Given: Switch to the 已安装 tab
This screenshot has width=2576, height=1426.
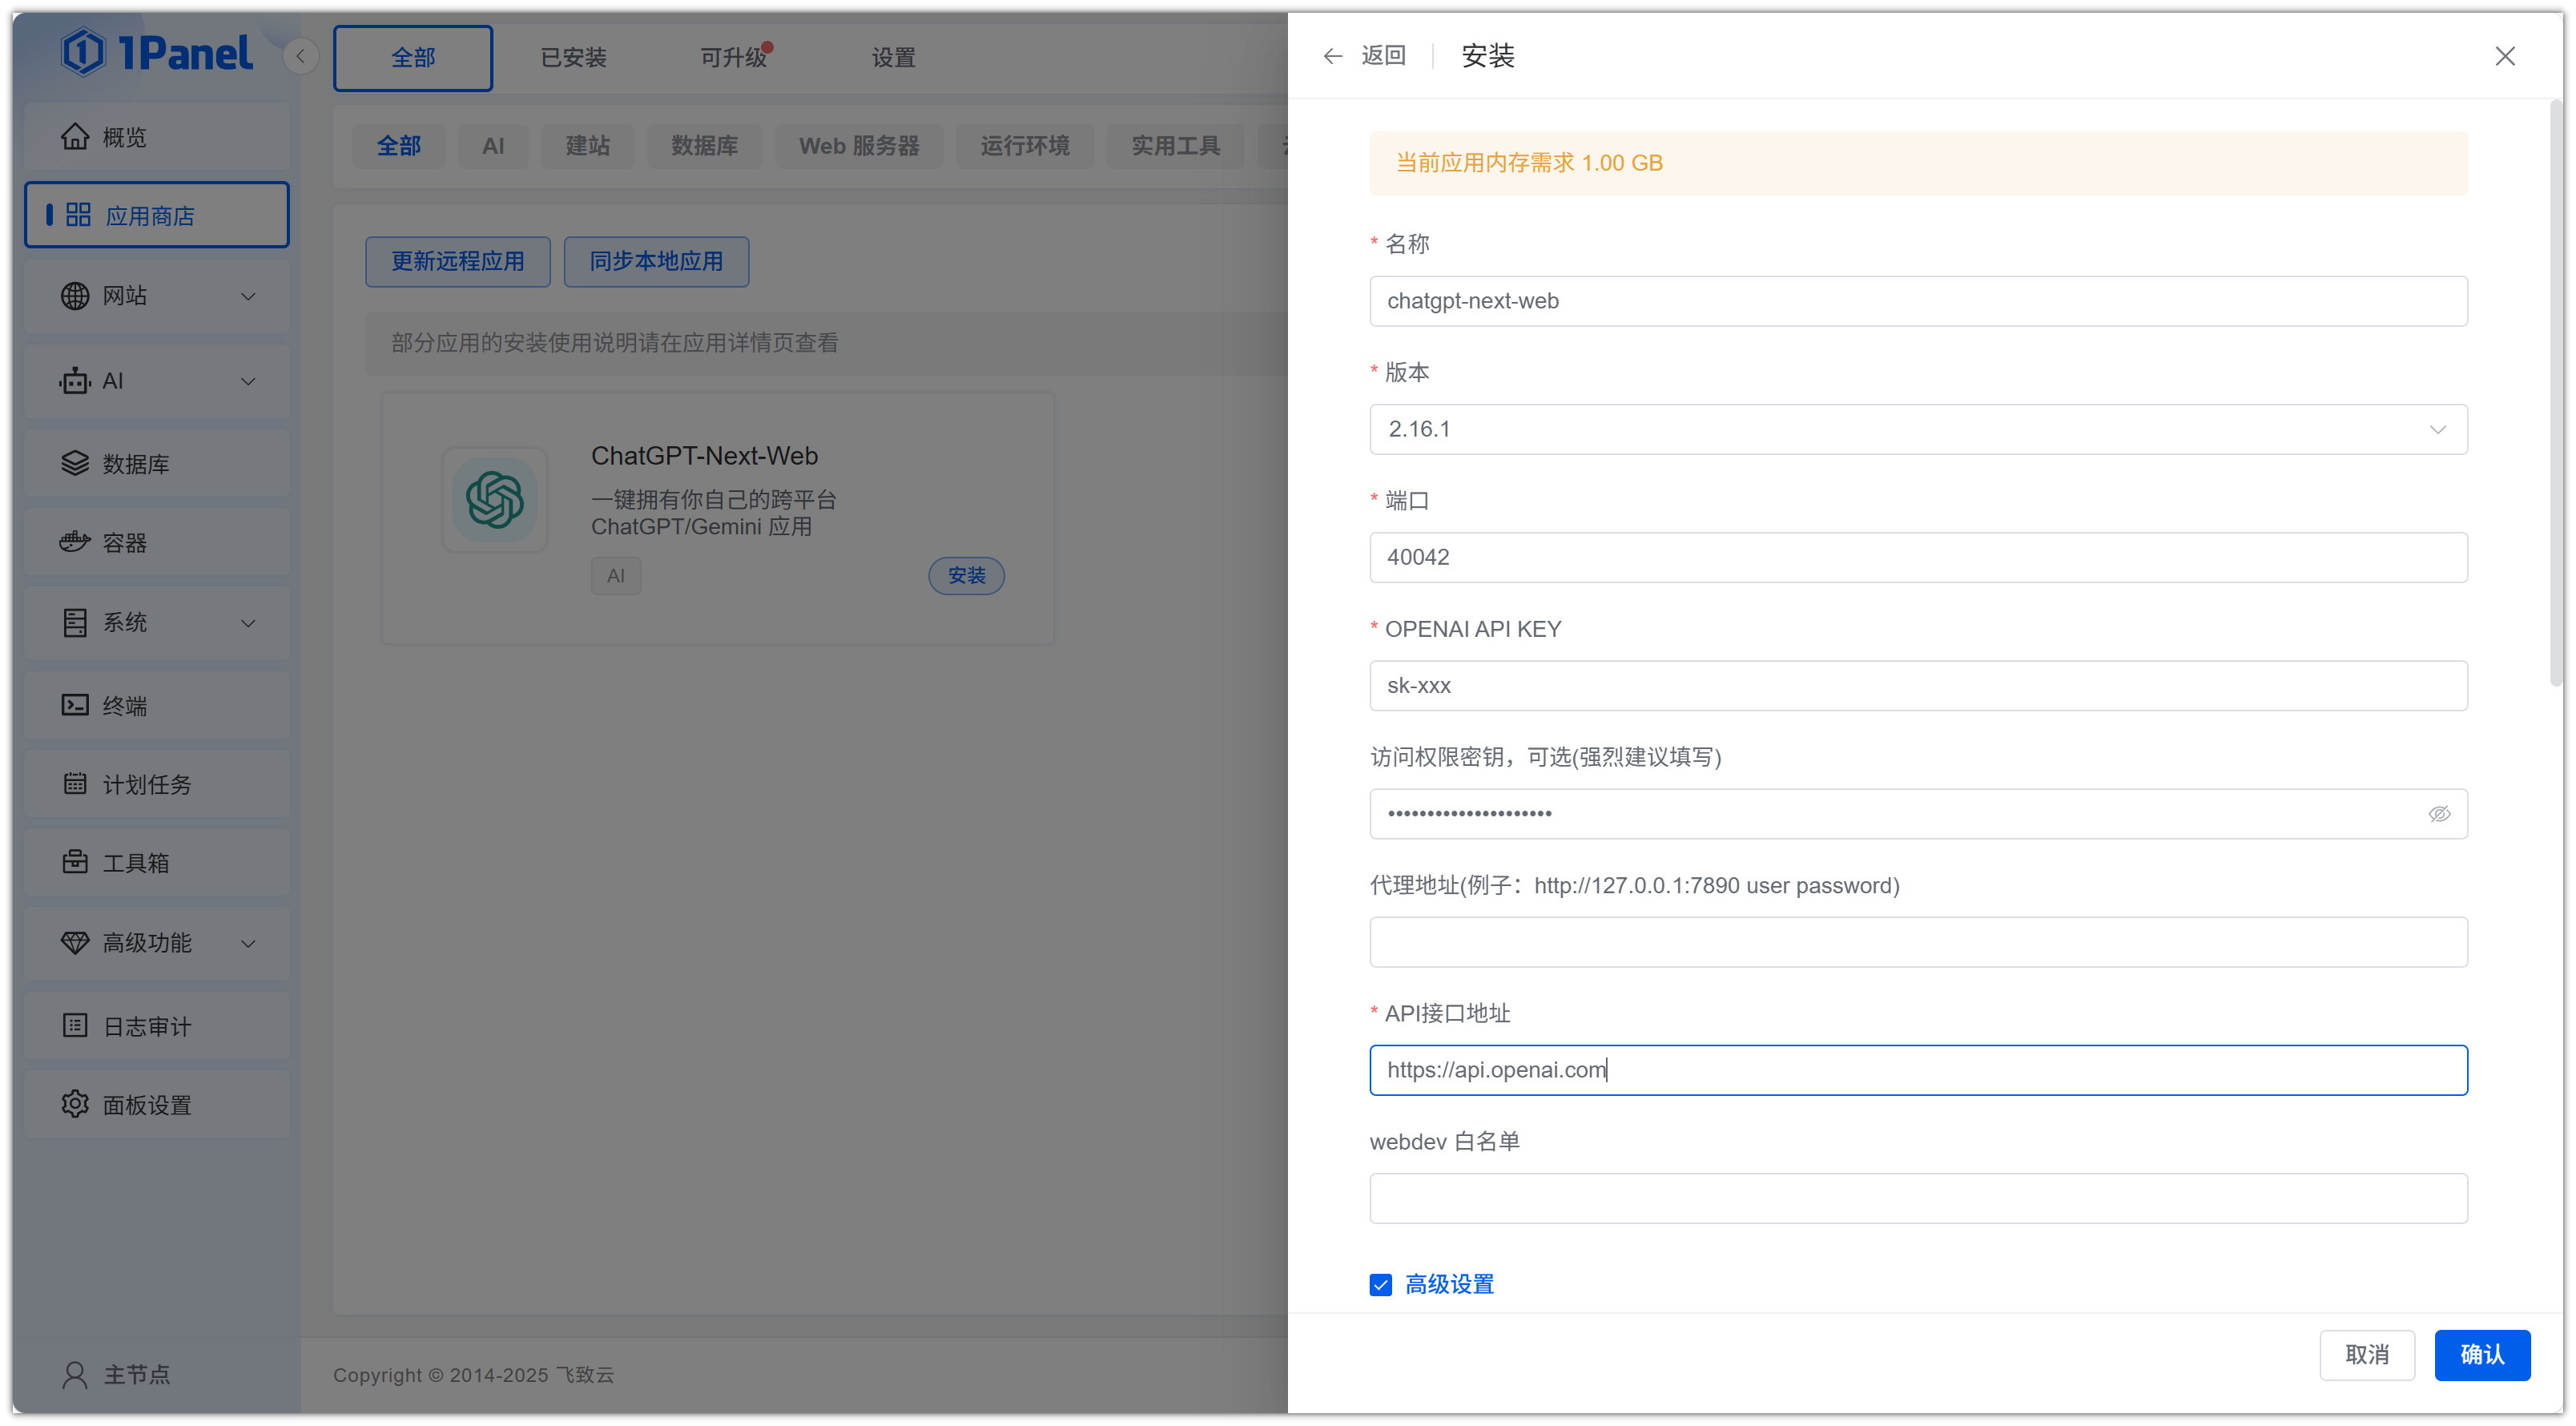Looking at the screenshot, I should [x=573, y=58].
